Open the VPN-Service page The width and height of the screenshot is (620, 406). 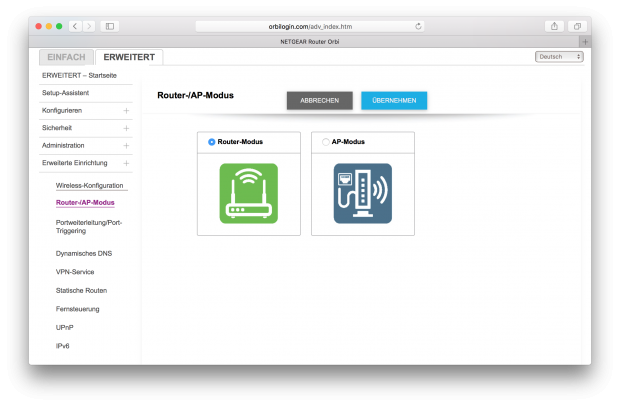click(x=75, y=272)
